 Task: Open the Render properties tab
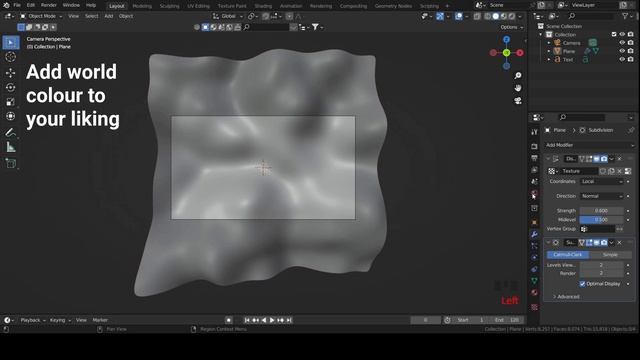[534, 146]
